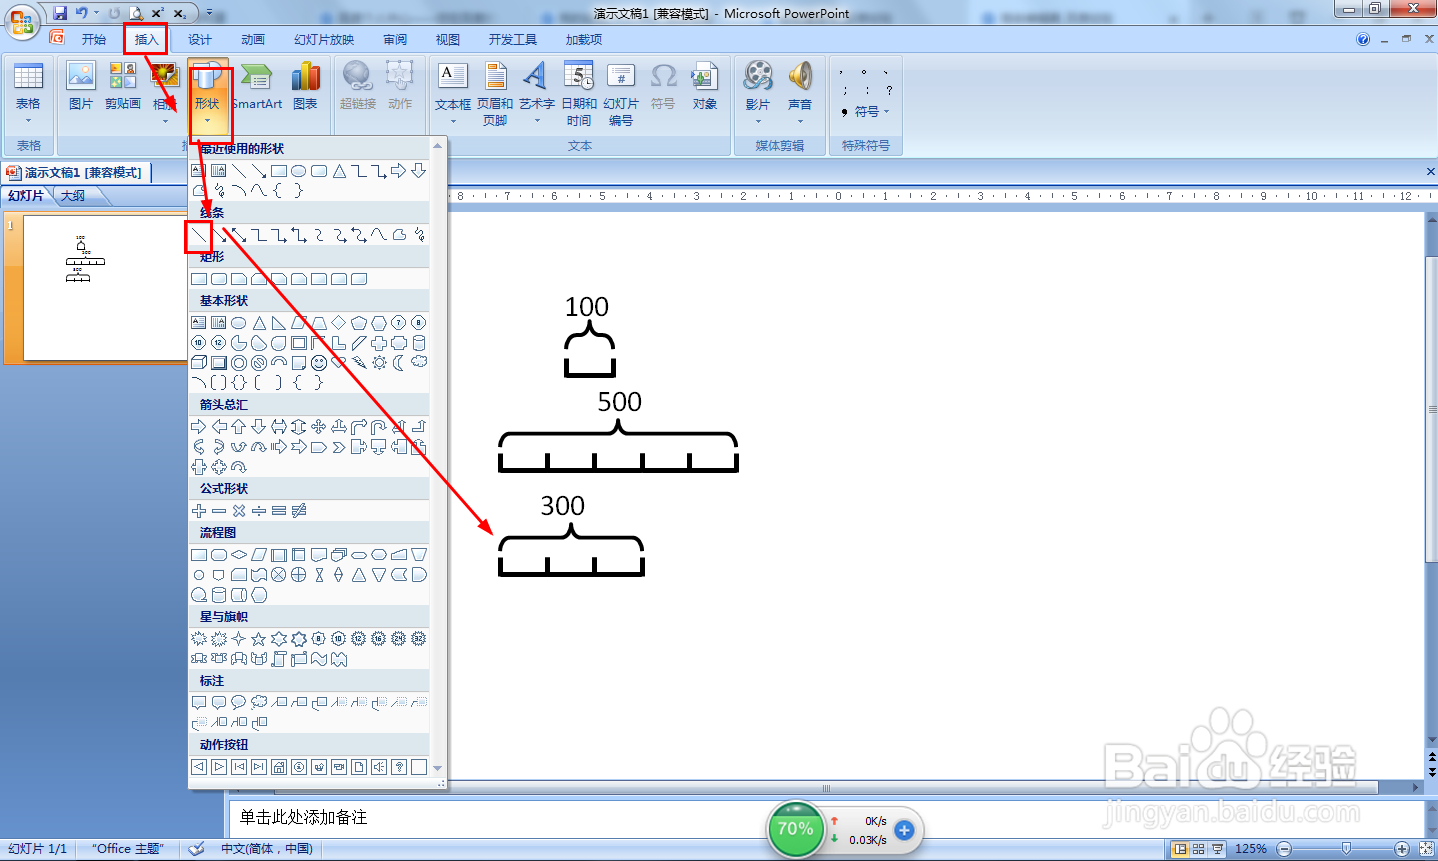Pick the diamond shape in 基本形状

[339, 323]
